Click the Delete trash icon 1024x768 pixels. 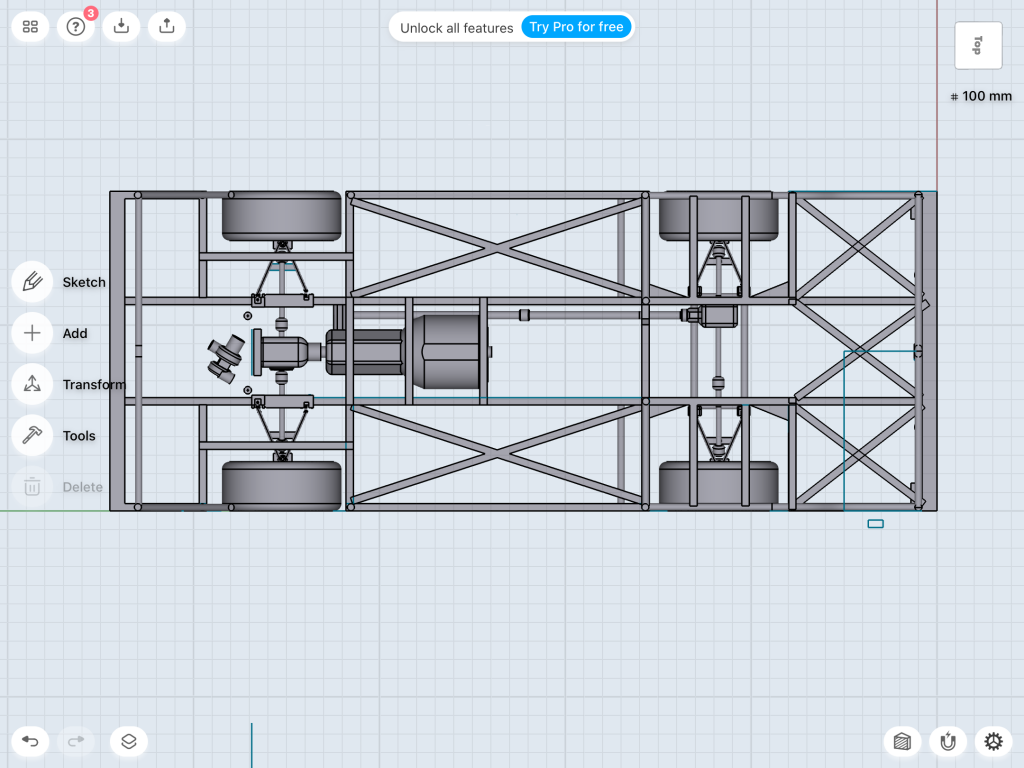pos(32,487)
